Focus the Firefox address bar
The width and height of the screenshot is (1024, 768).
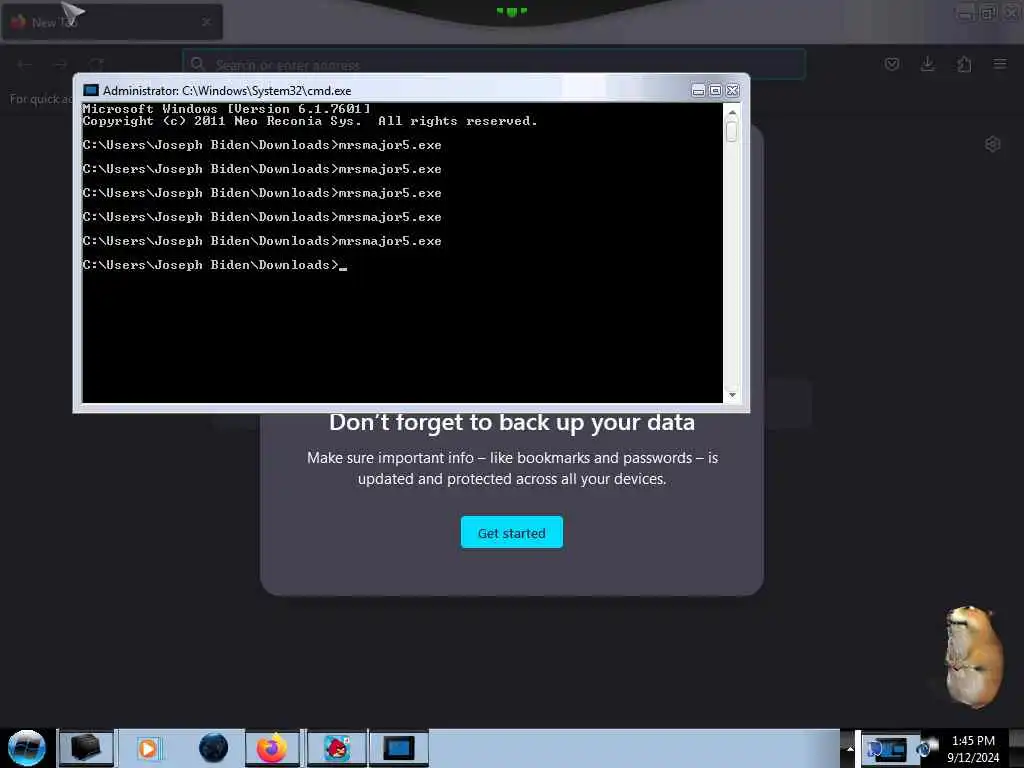click(x=494, y=64)
